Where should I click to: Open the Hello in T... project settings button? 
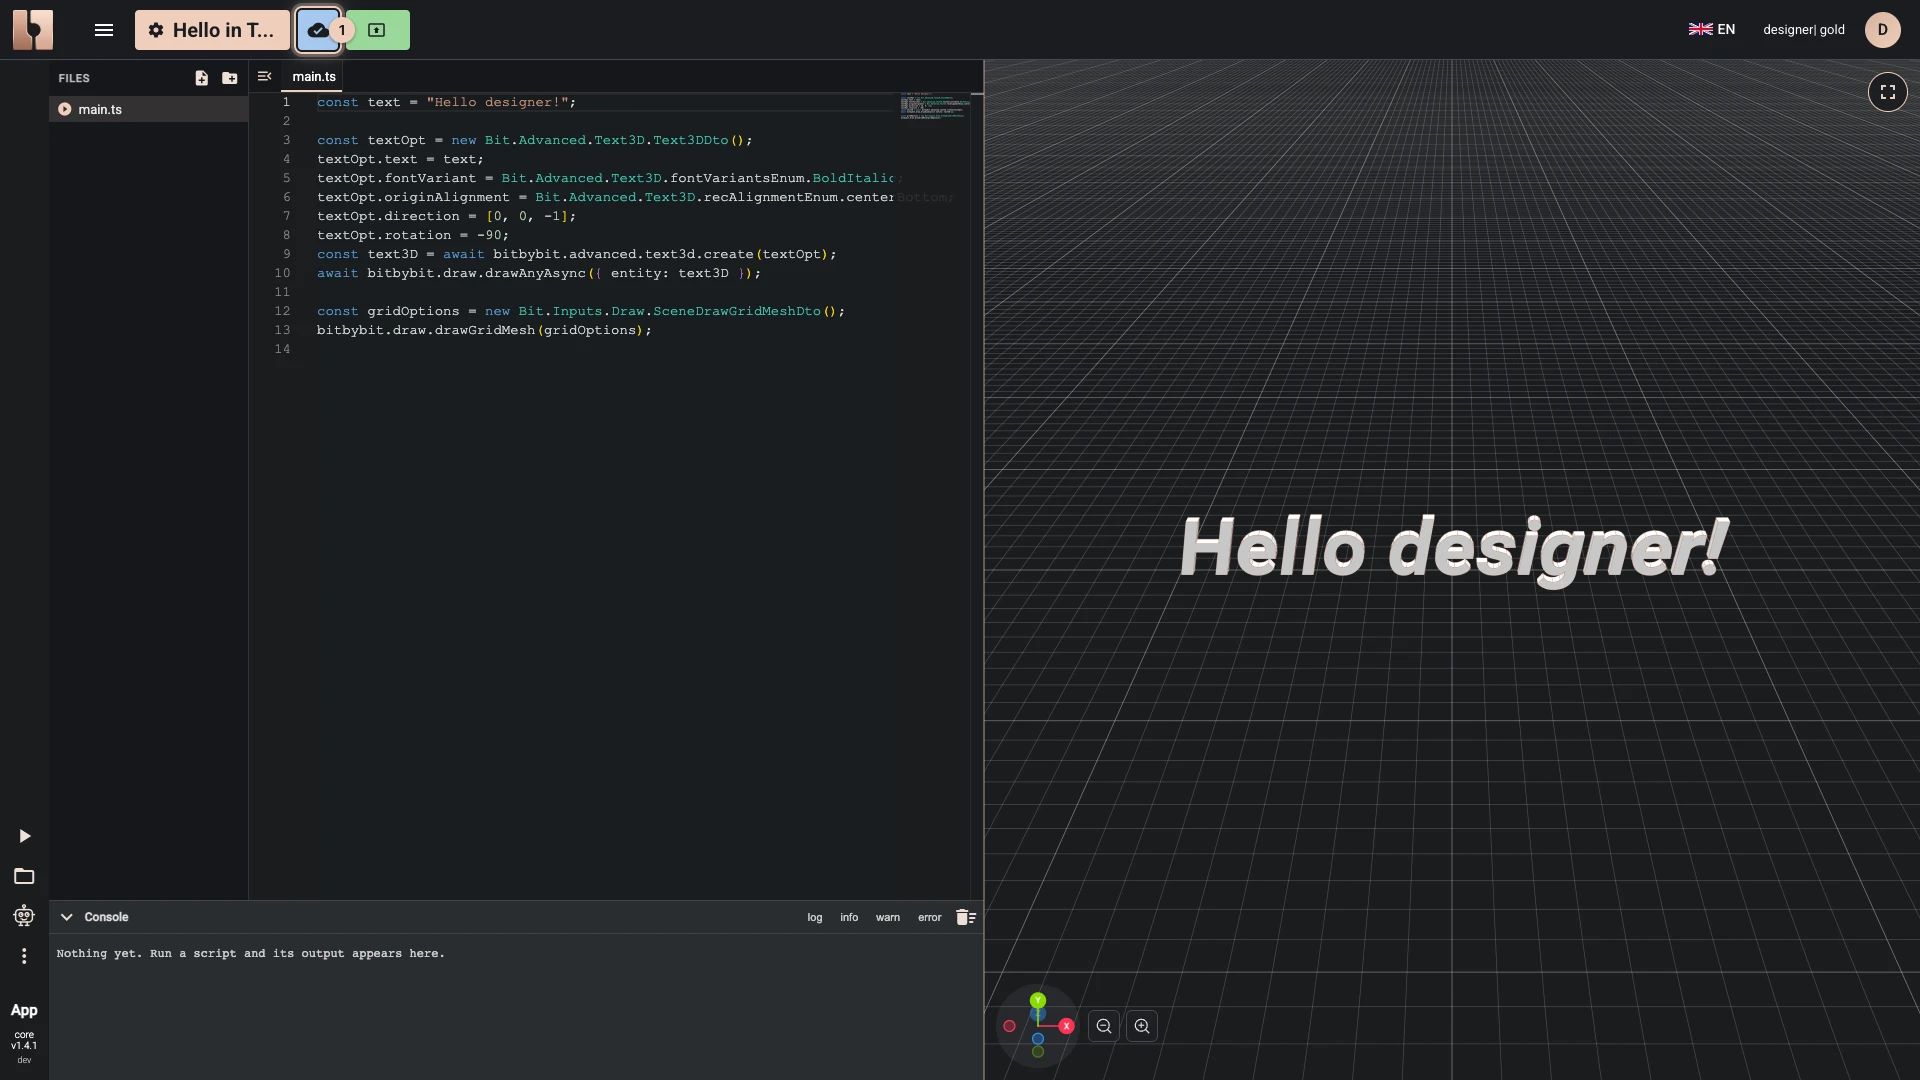[x=212, y=30]
